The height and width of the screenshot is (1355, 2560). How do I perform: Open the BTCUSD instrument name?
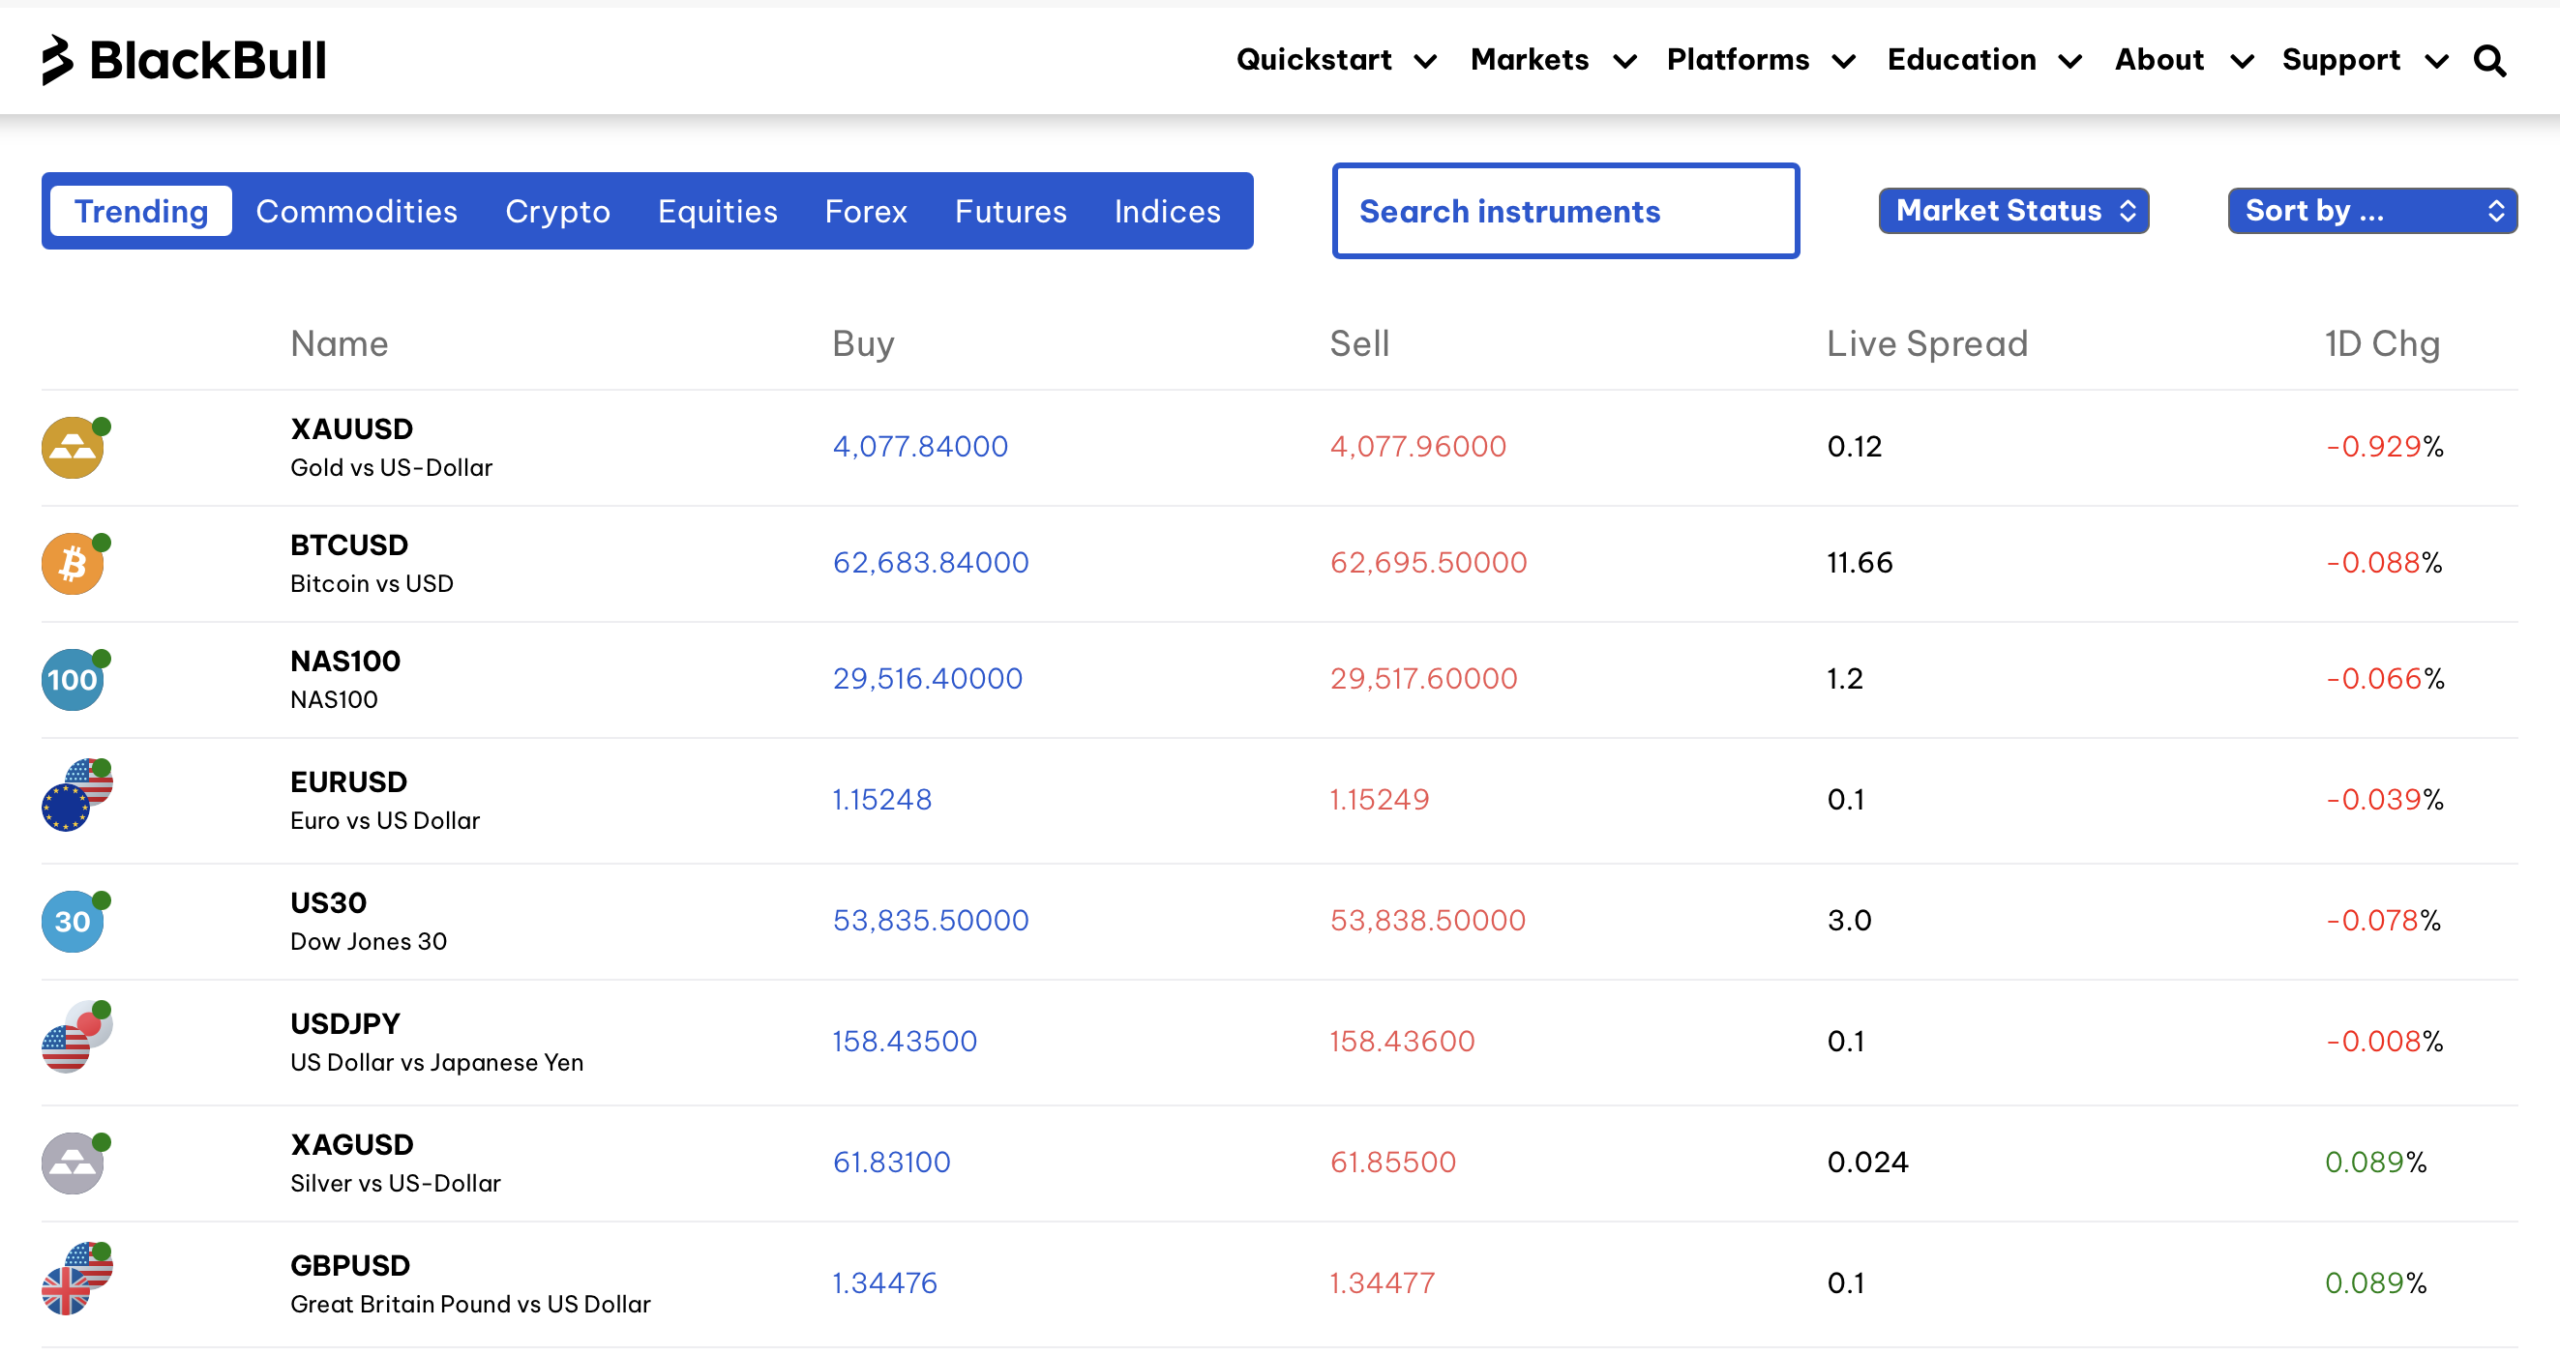tap(349, 545)
